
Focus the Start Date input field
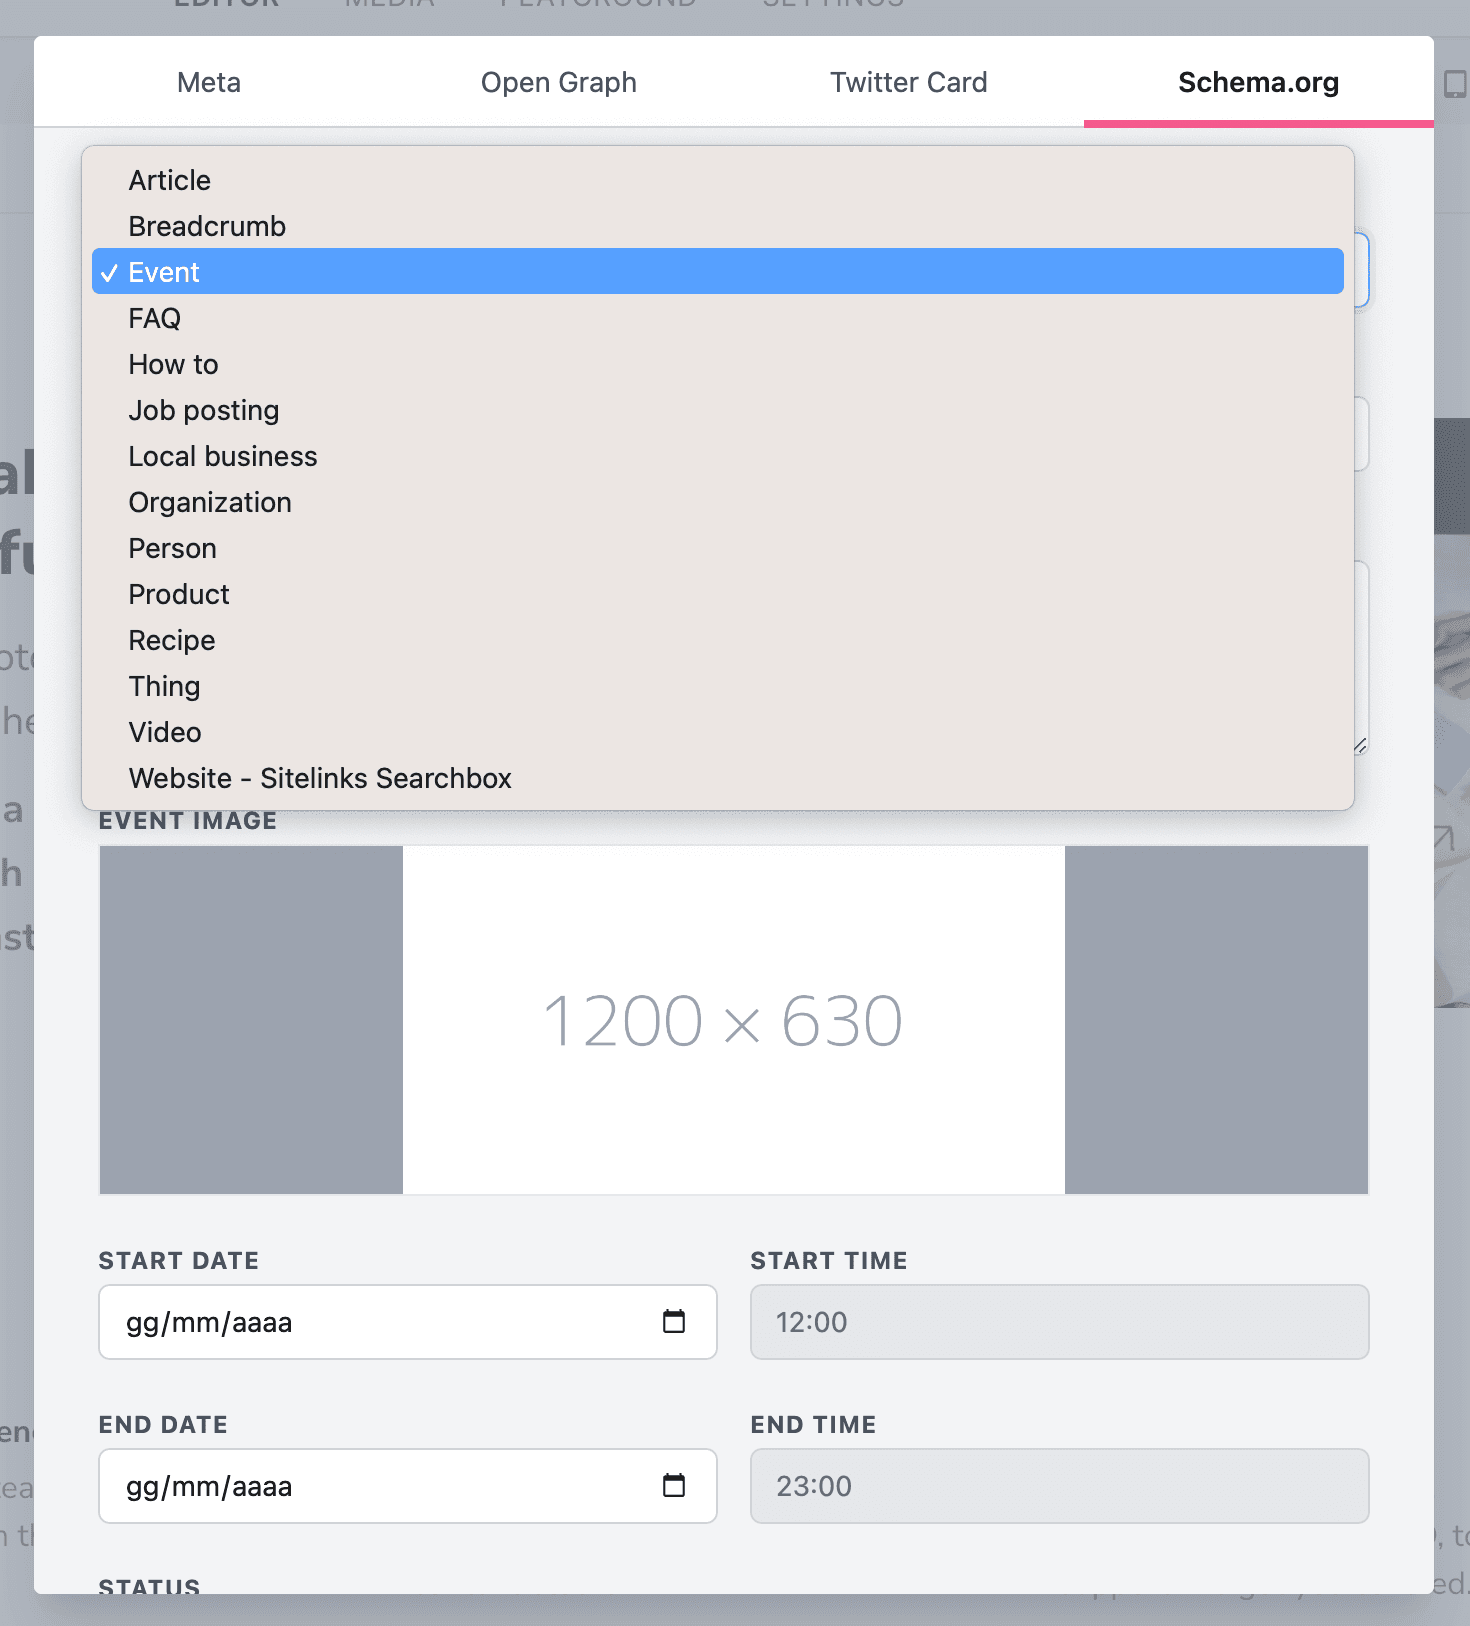coord(380,1322)
